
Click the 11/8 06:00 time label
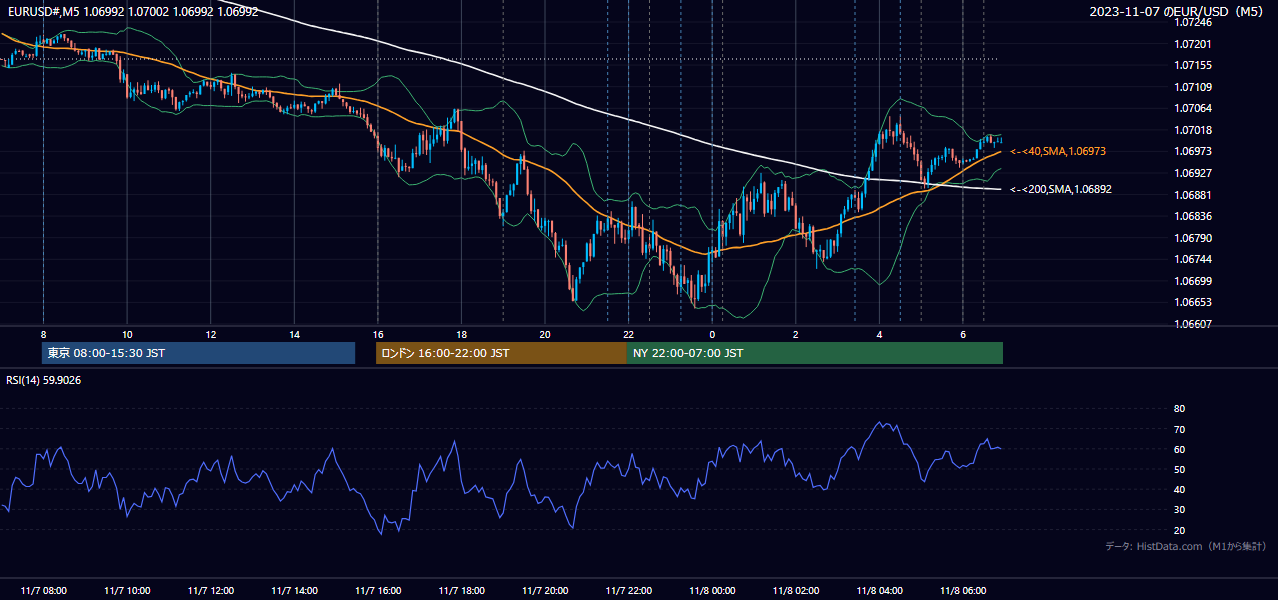962,591
